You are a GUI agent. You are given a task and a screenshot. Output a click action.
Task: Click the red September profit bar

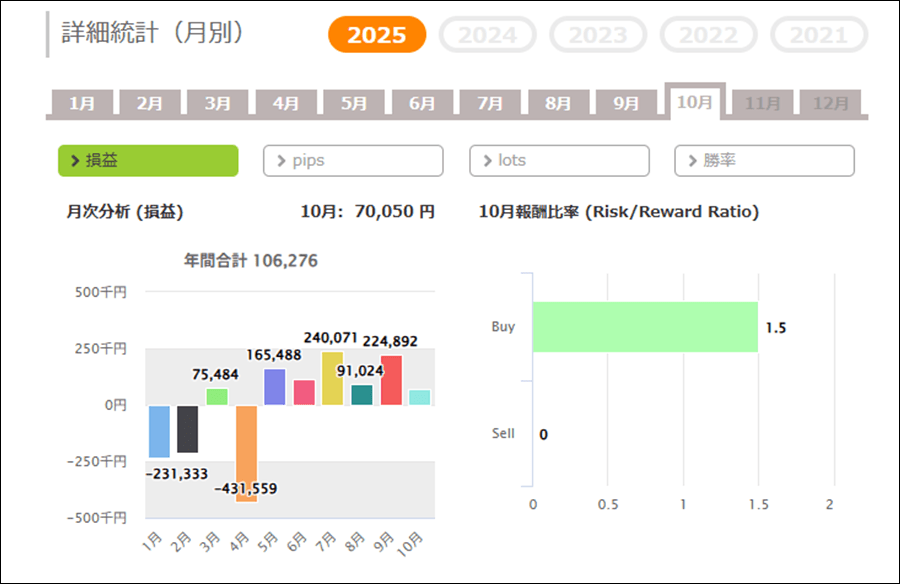(391, 380)
